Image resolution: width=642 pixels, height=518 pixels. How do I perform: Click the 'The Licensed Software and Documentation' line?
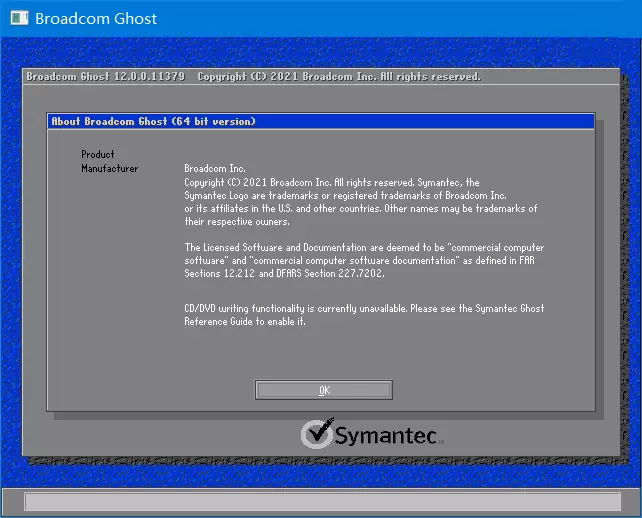tap(364, 247)
